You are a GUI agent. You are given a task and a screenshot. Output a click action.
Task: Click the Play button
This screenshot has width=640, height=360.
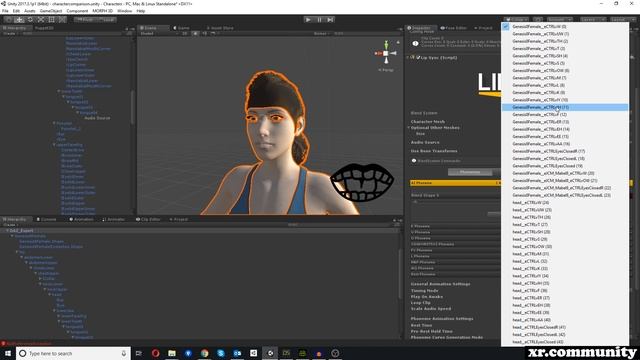click(x=308, y=20)
